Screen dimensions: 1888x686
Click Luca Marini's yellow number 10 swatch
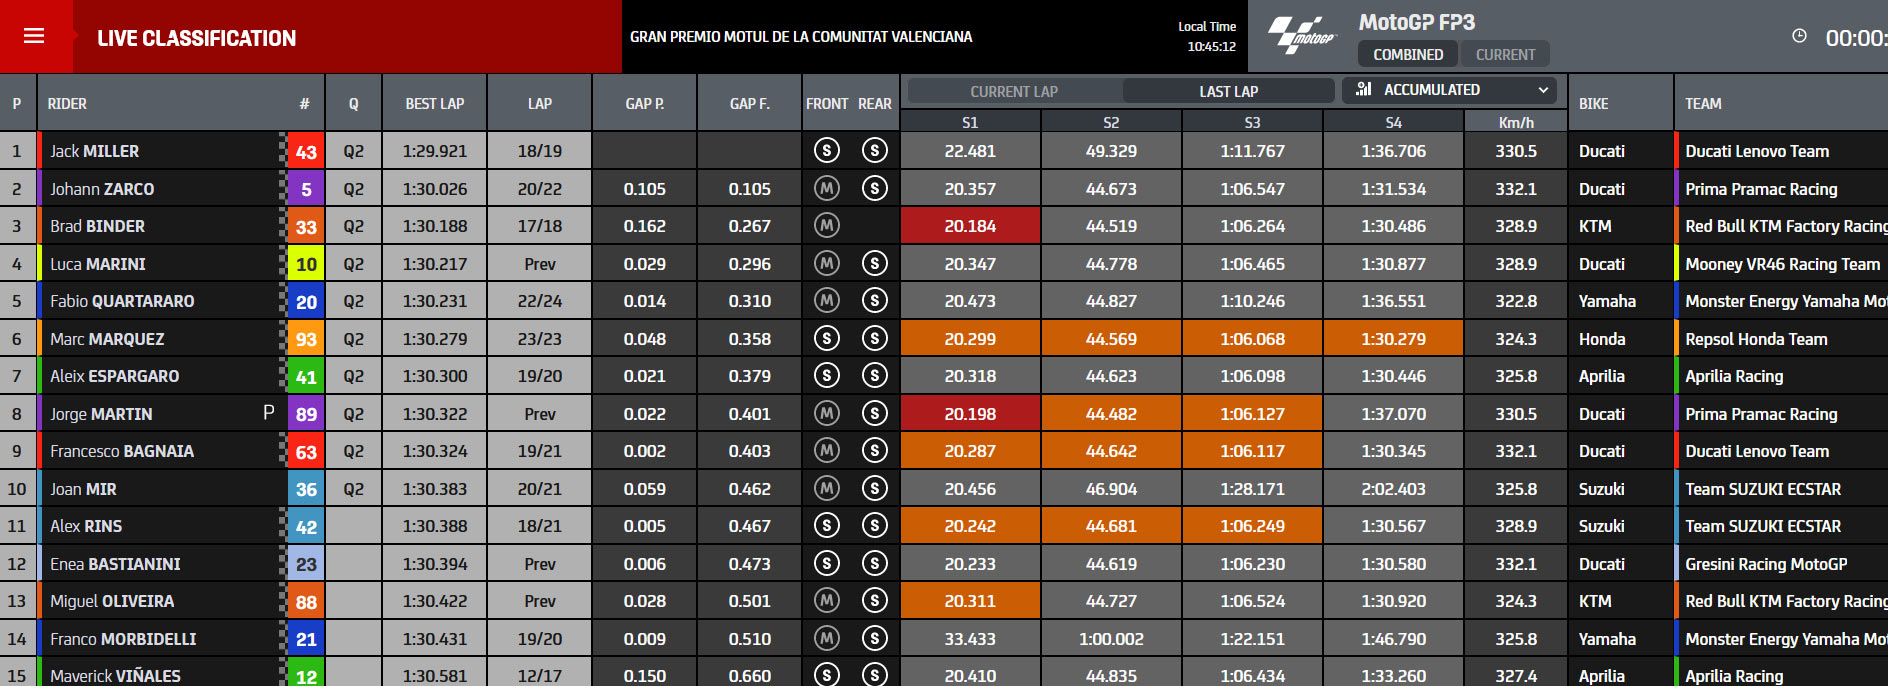(x=306, y=264)
